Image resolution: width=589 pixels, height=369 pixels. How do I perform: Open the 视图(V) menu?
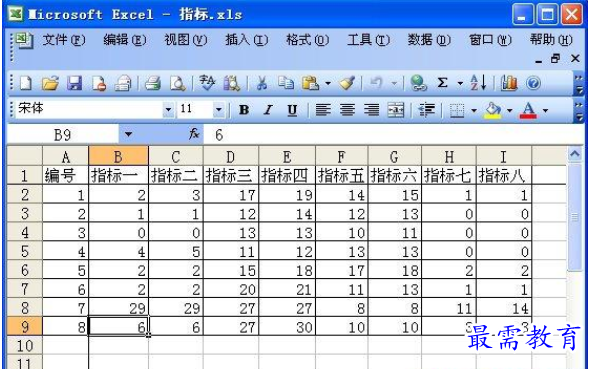coord(186,39)
